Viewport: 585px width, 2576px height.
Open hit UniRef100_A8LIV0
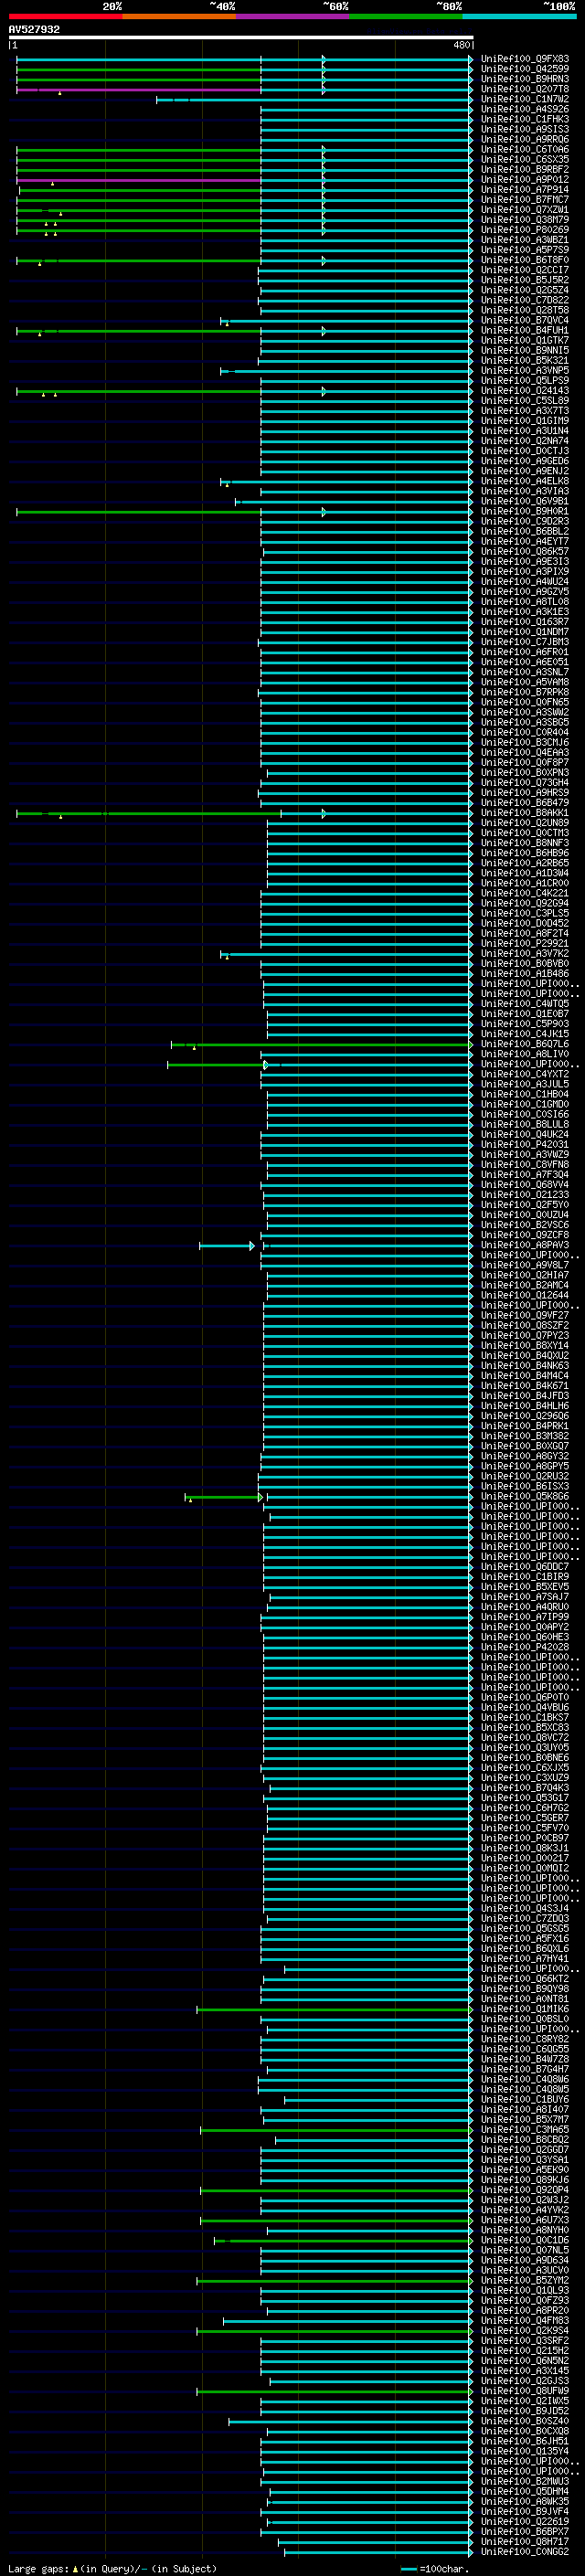pyautogui.click(x=525, y=1055)
